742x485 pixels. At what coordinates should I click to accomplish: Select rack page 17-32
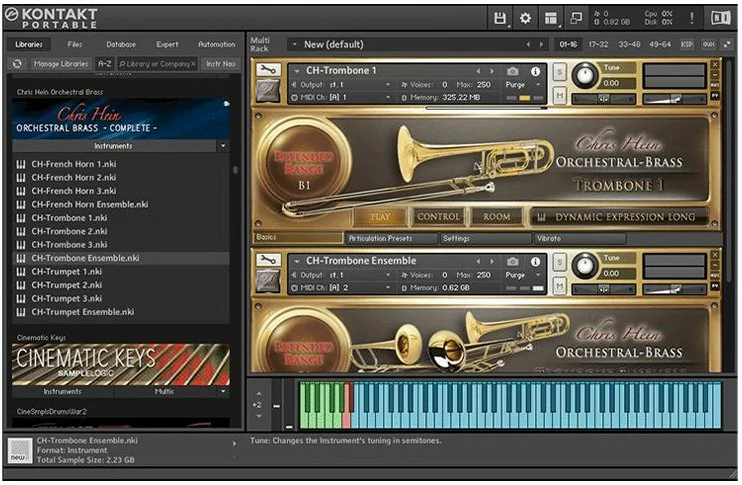tap(598, 44)
